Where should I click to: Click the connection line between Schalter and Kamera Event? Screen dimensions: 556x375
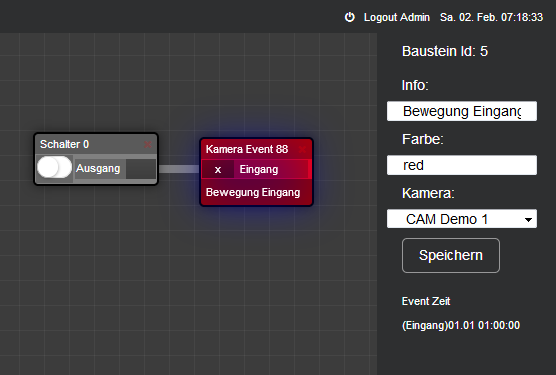pyautogui.click(x=179, y=169)
